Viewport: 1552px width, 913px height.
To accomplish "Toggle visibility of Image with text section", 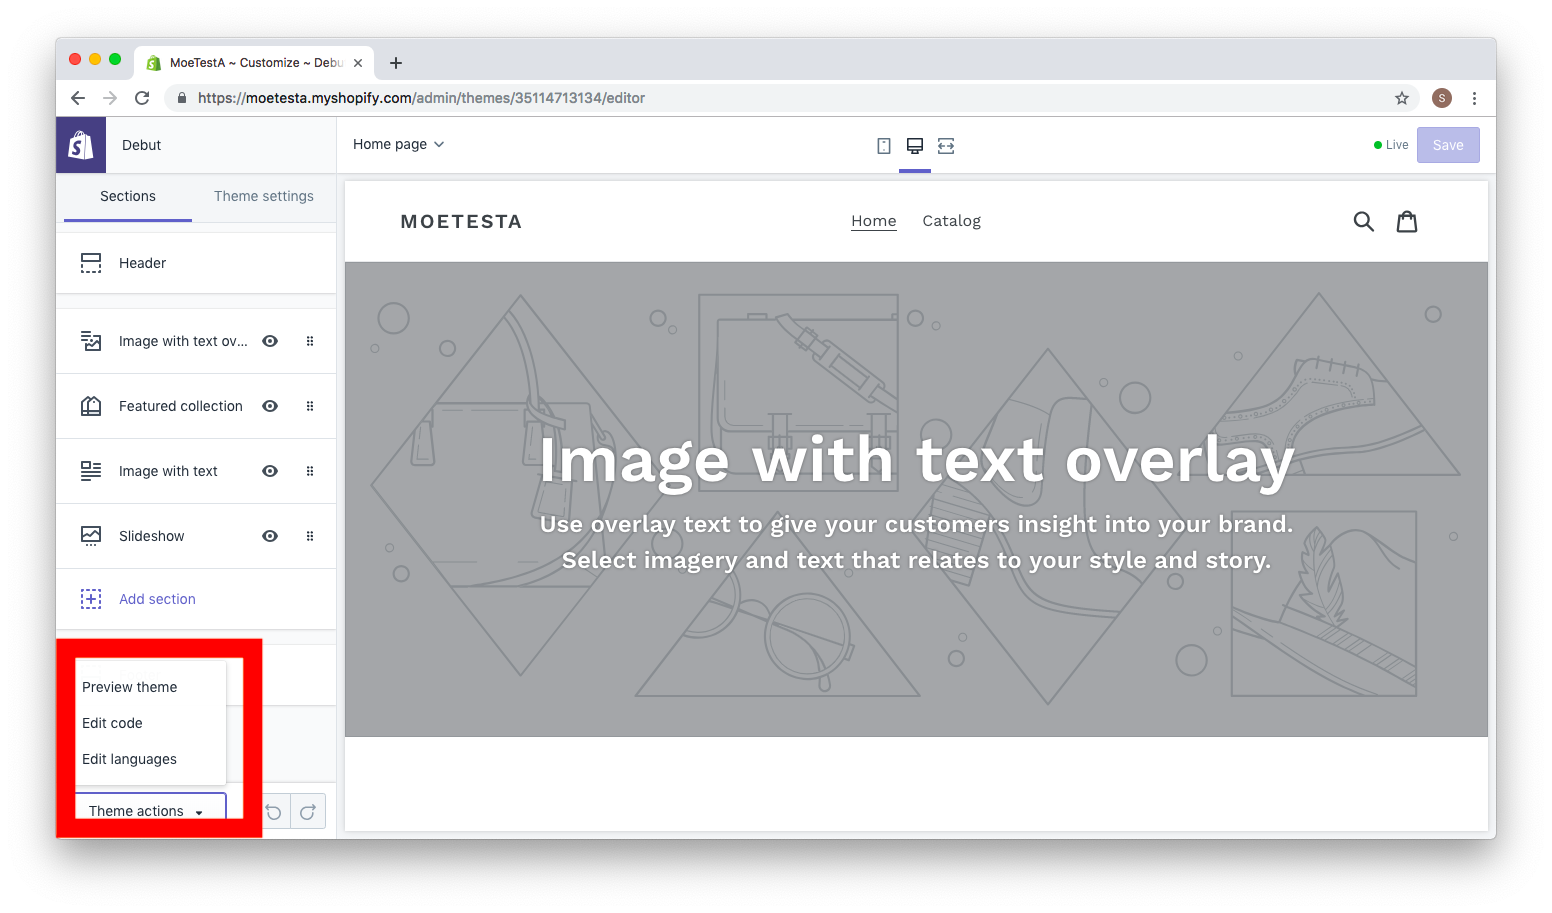I will [270, 471].
